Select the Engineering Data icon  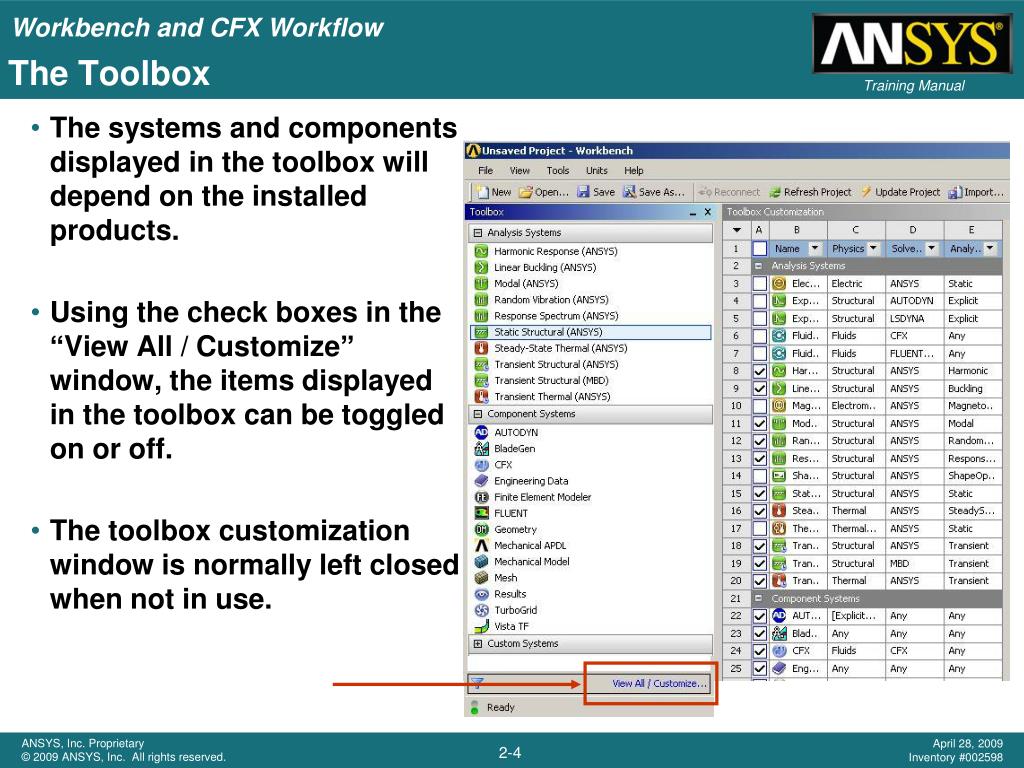coord(481,481)
